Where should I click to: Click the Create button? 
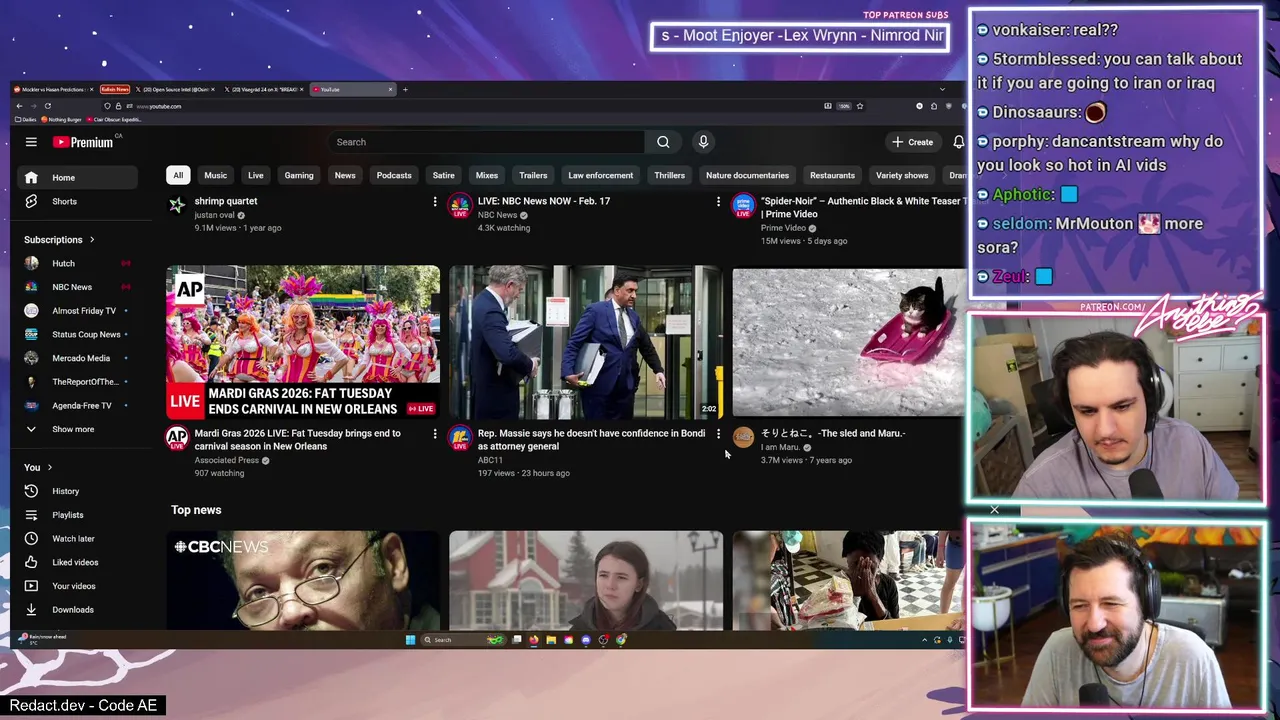pyautogui.click(x=913, y=142)
